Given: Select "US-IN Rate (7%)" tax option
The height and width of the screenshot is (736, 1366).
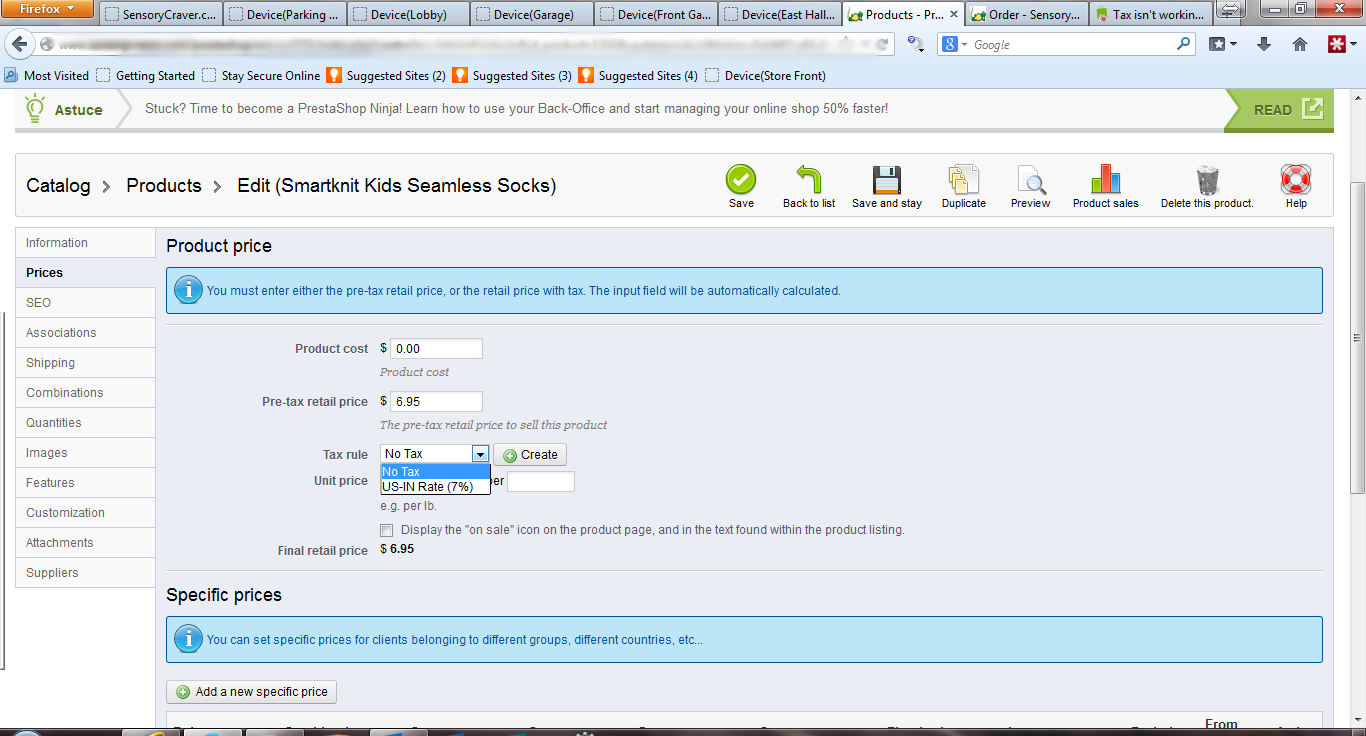Looking at the screenshot, I should (x=435, y=487).
